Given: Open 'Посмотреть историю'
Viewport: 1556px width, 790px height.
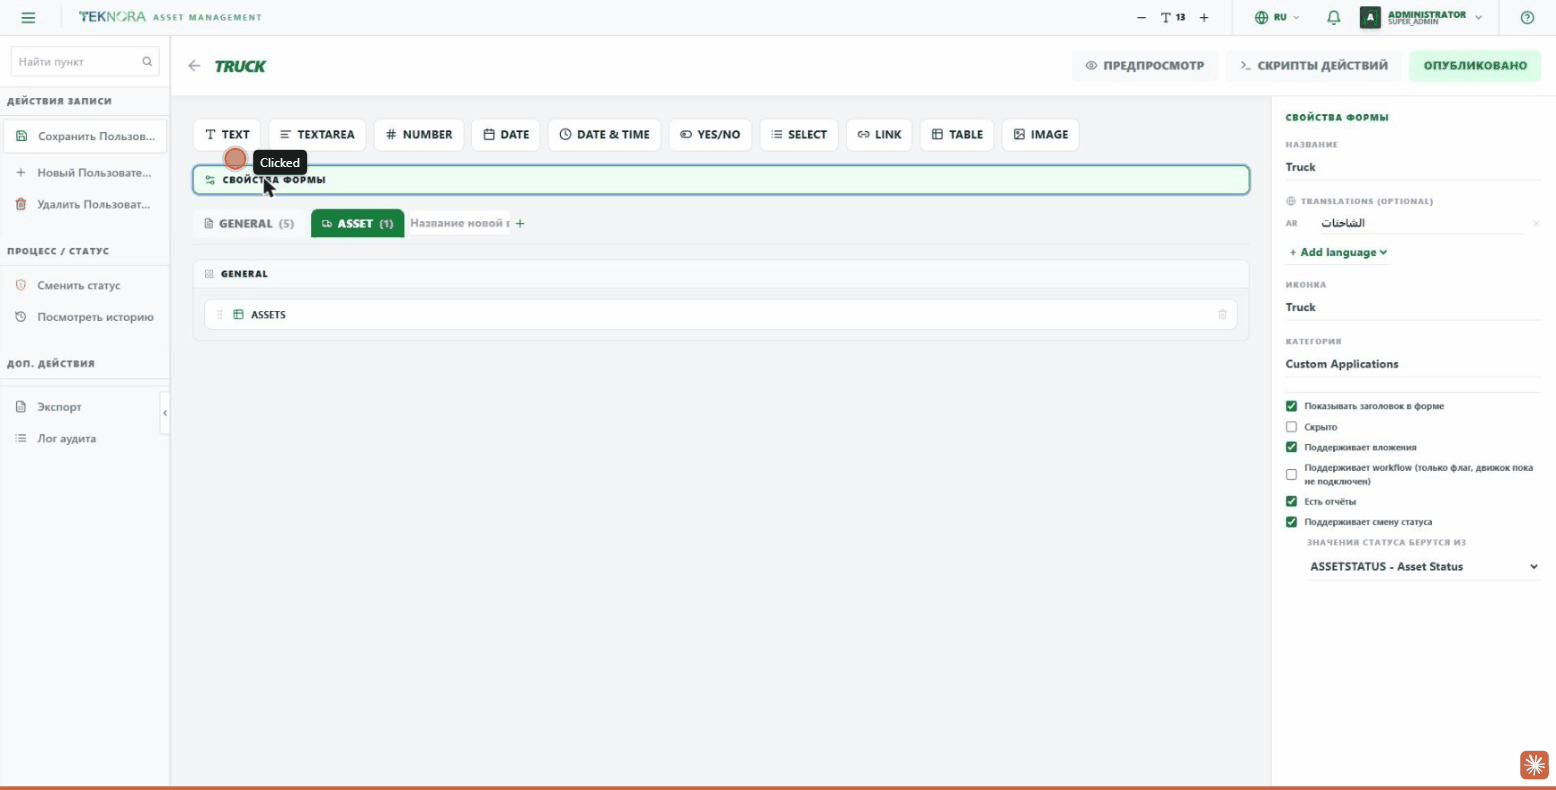Looking at the screenshot, I should [86, 318].
